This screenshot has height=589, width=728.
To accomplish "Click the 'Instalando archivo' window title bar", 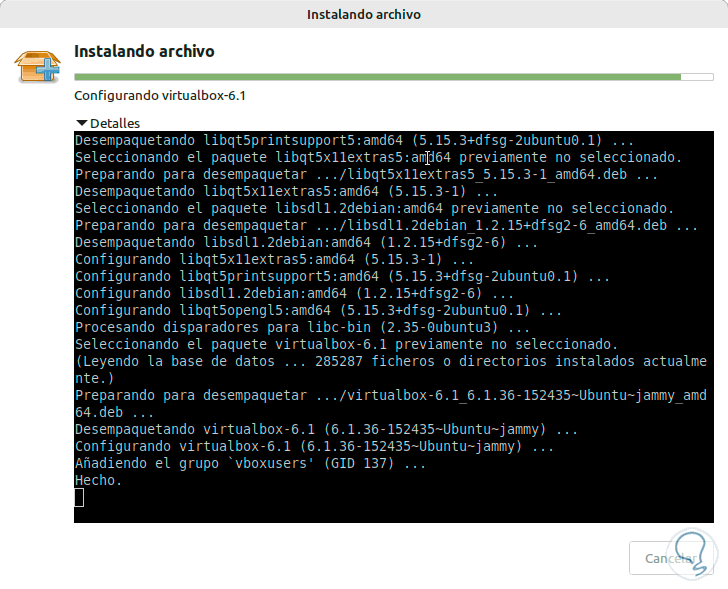I will click(364, 14).
